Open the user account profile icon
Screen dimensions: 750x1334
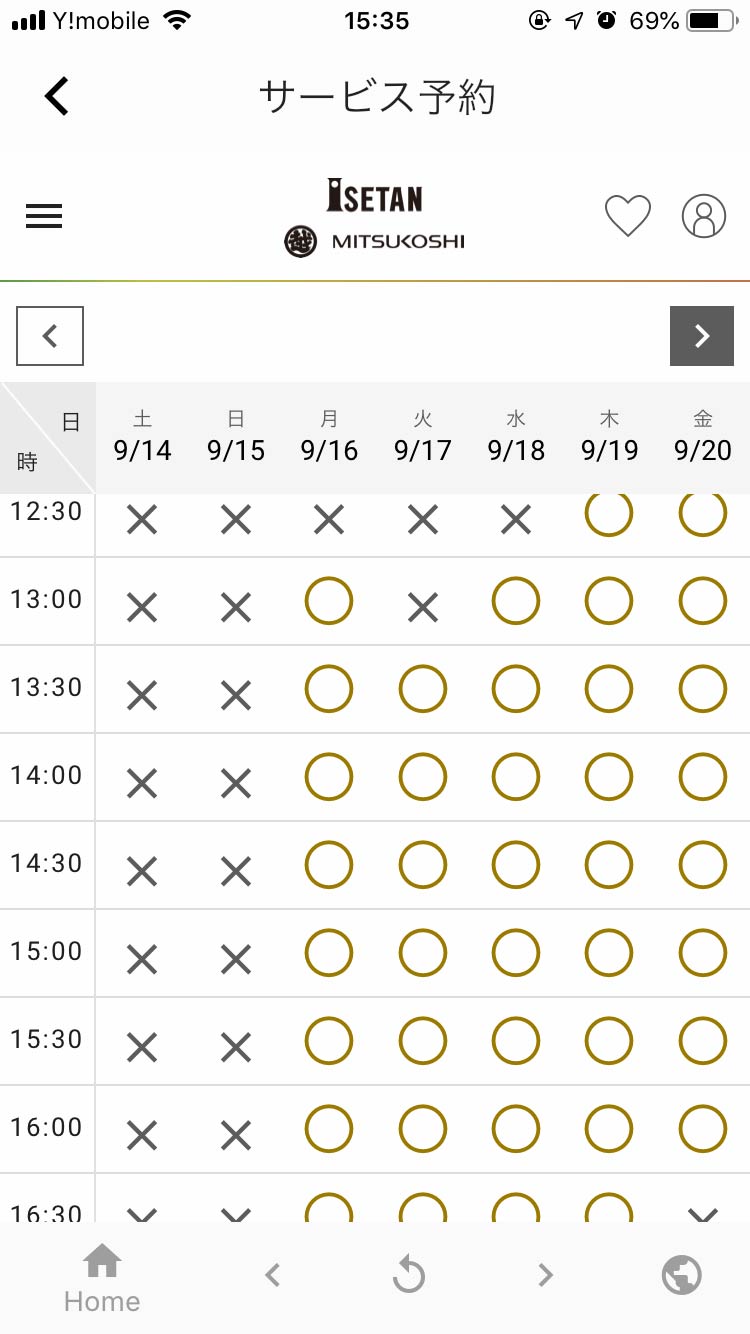[x=704, y=216]
